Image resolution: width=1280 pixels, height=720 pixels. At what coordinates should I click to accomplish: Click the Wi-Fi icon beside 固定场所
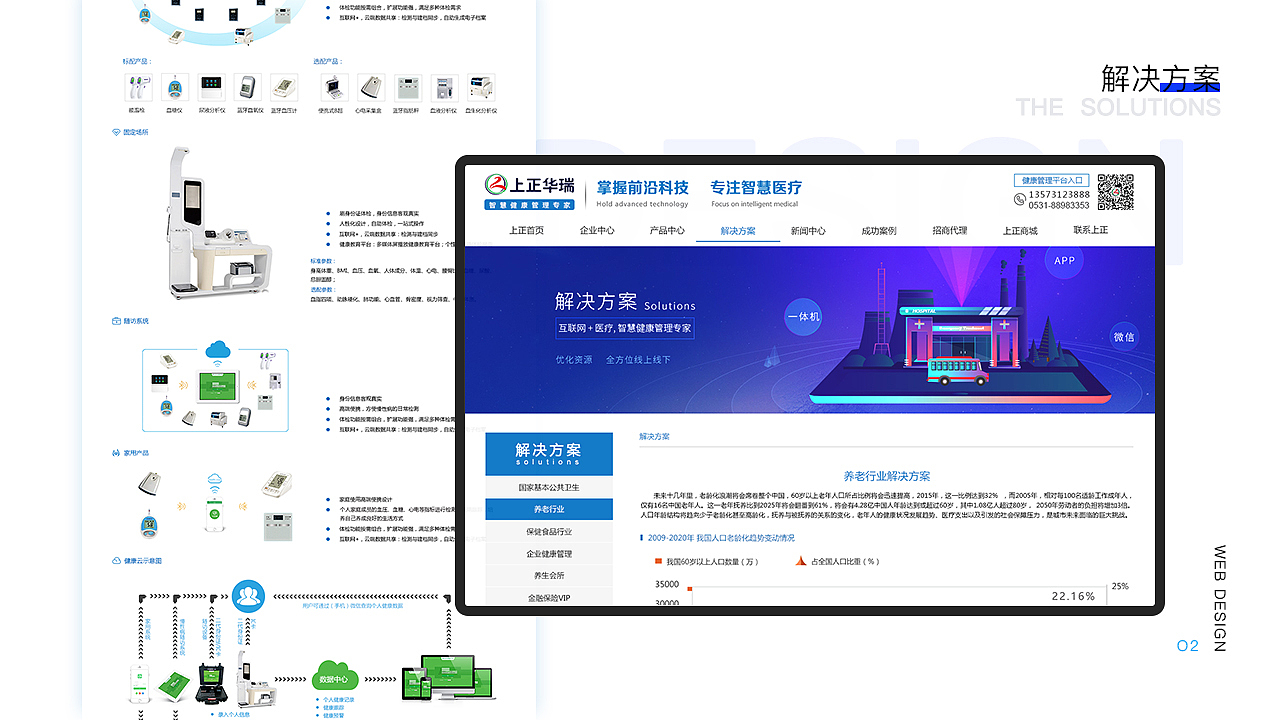(x=116, y=132)
